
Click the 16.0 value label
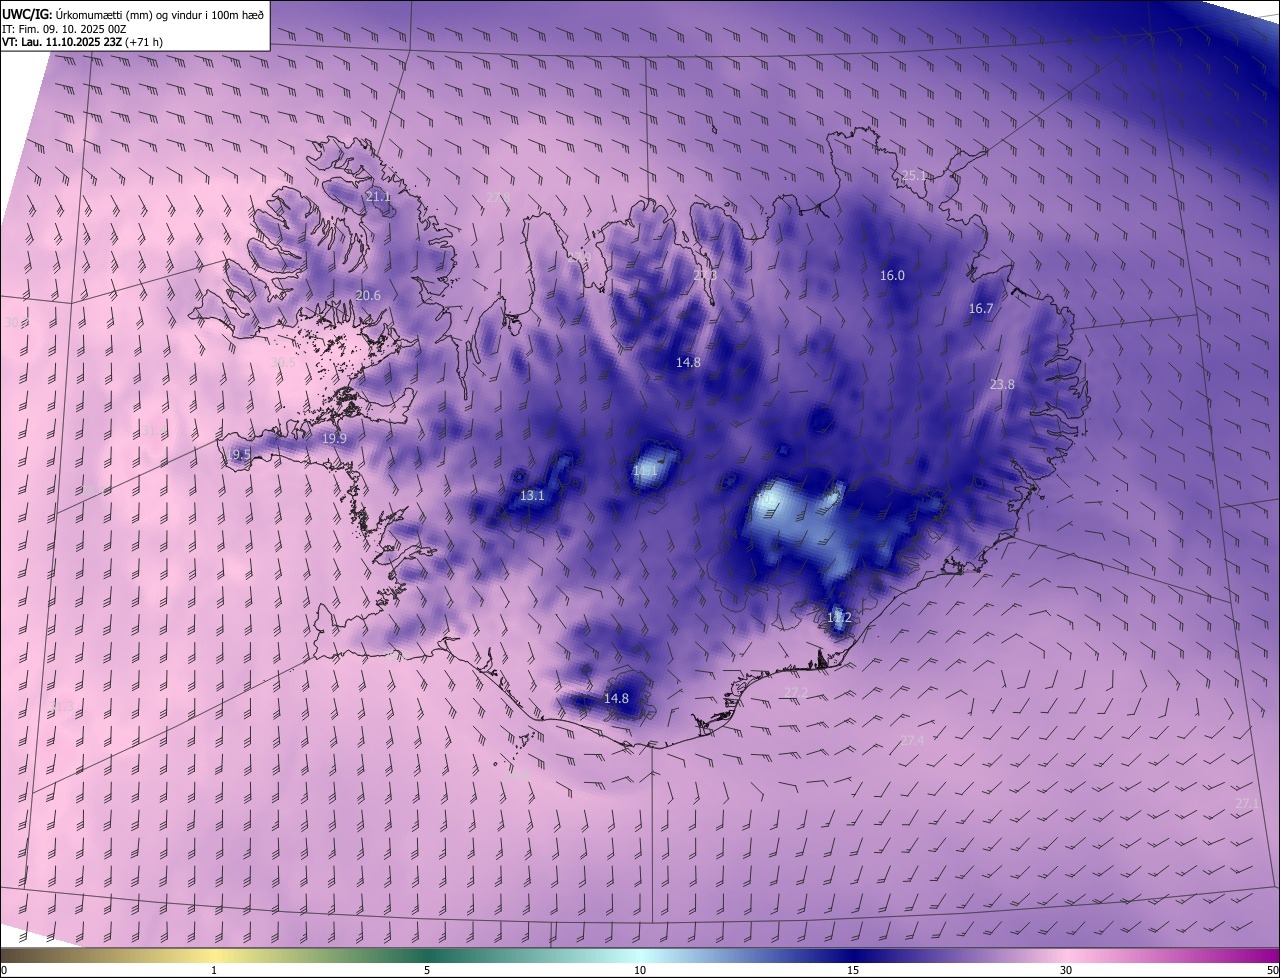pyautogui.click(x=892, y=276)
